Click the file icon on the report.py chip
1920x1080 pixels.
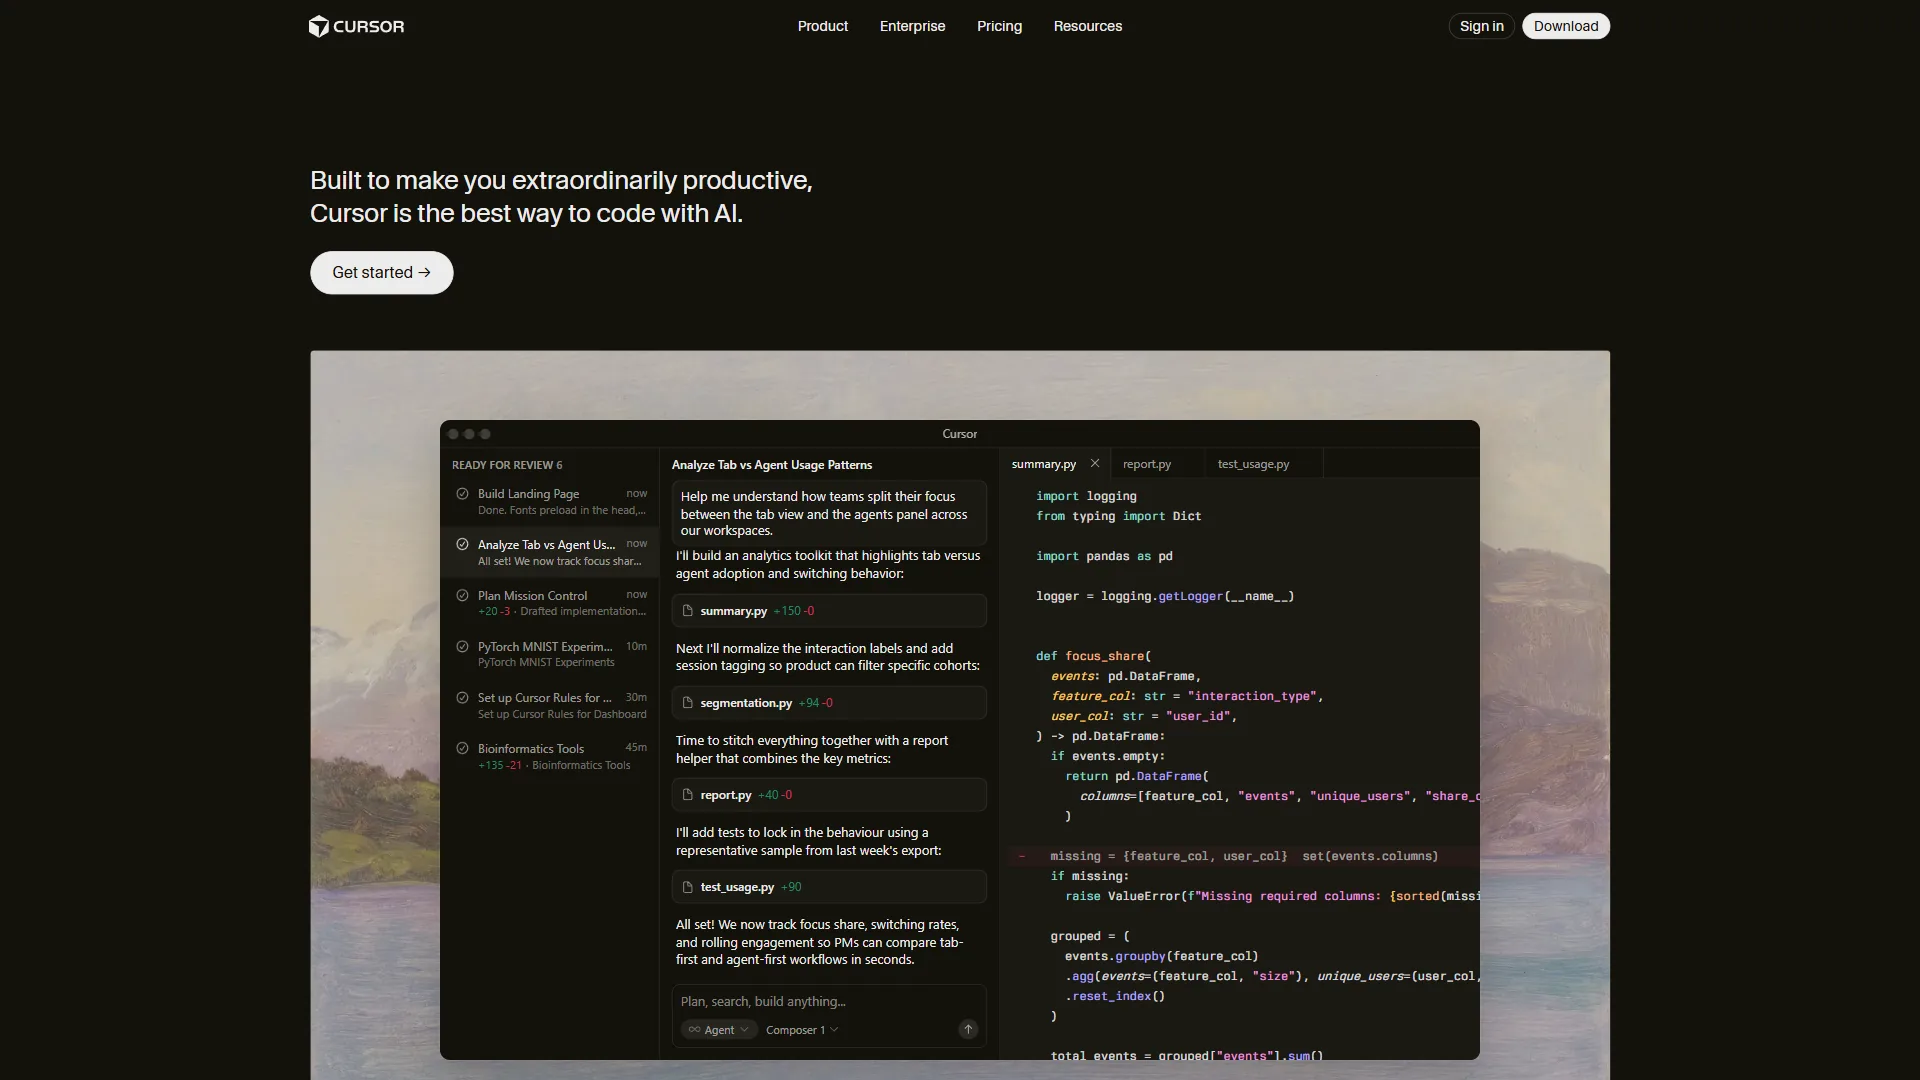pos(688,795)
